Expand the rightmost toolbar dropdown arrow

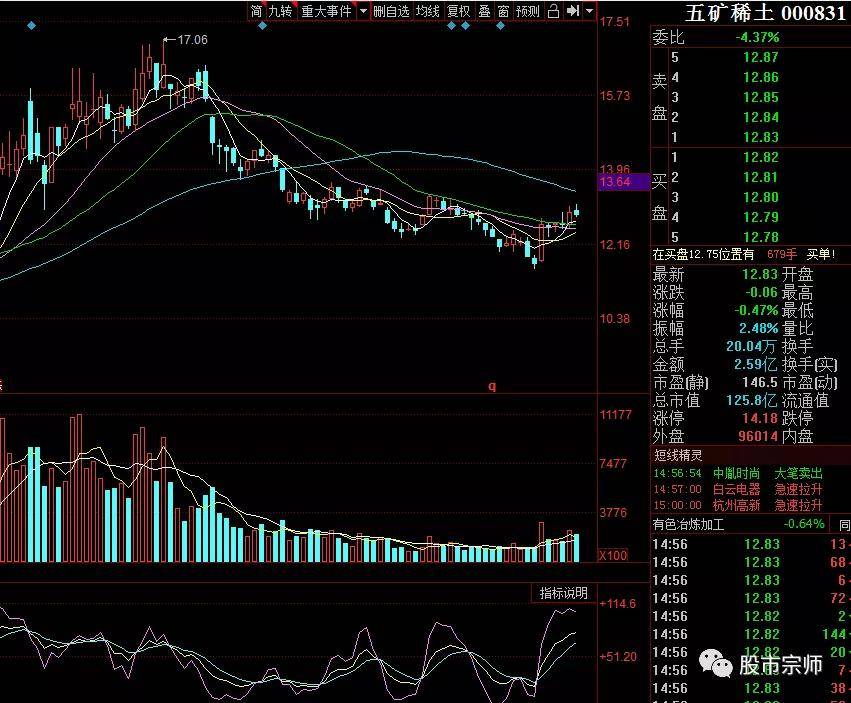coord(590,11)
